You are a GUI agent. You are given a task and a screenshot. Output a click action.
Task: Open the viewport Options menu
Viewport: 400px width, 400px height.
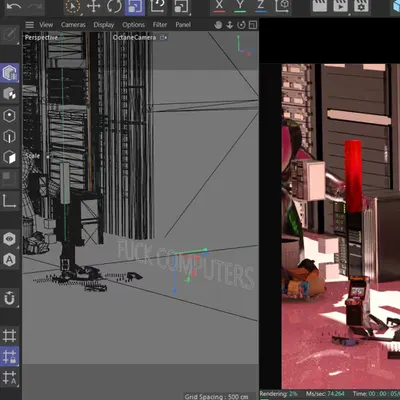point(133,25)
